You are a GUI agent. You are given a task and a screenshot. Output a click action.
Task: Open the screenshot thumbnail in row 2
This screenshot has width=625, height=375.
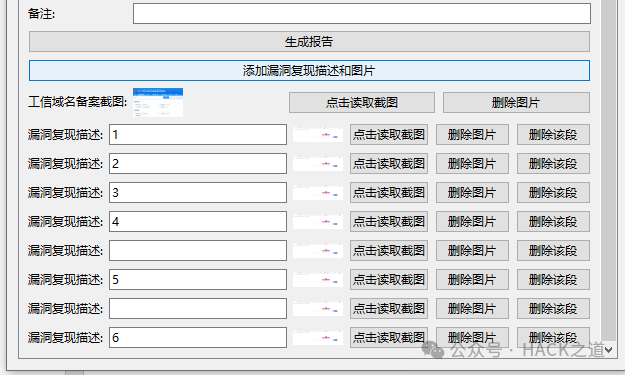[x=318, y=164]
